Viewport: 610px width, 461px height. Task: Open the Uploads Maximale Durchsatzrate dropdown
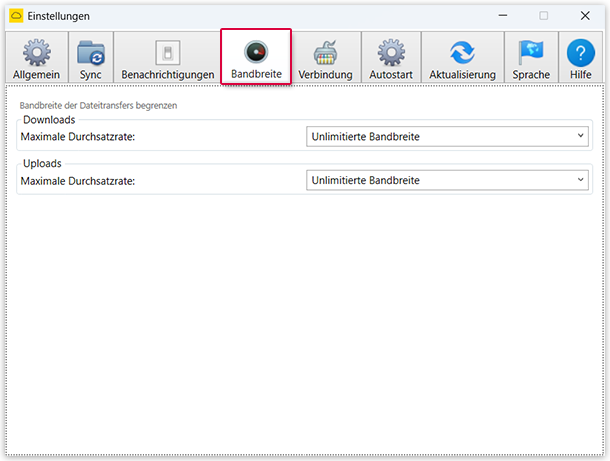tap(447, 180)
